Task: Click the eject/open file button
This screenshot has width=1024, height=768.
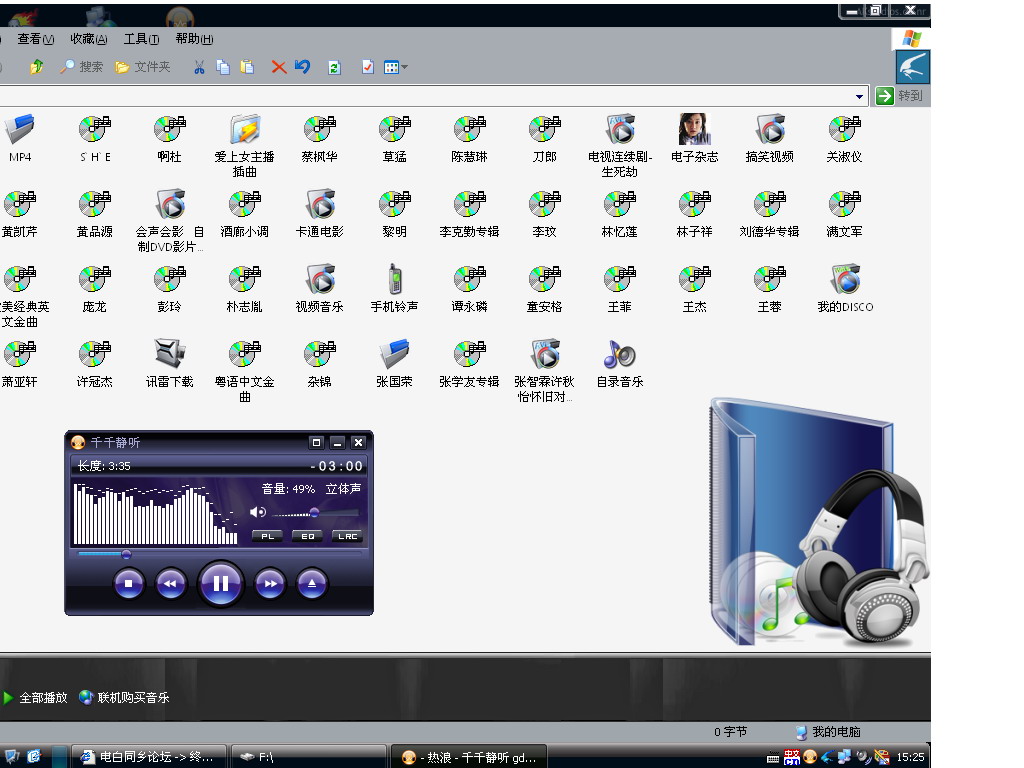Action: coord(313,583)
